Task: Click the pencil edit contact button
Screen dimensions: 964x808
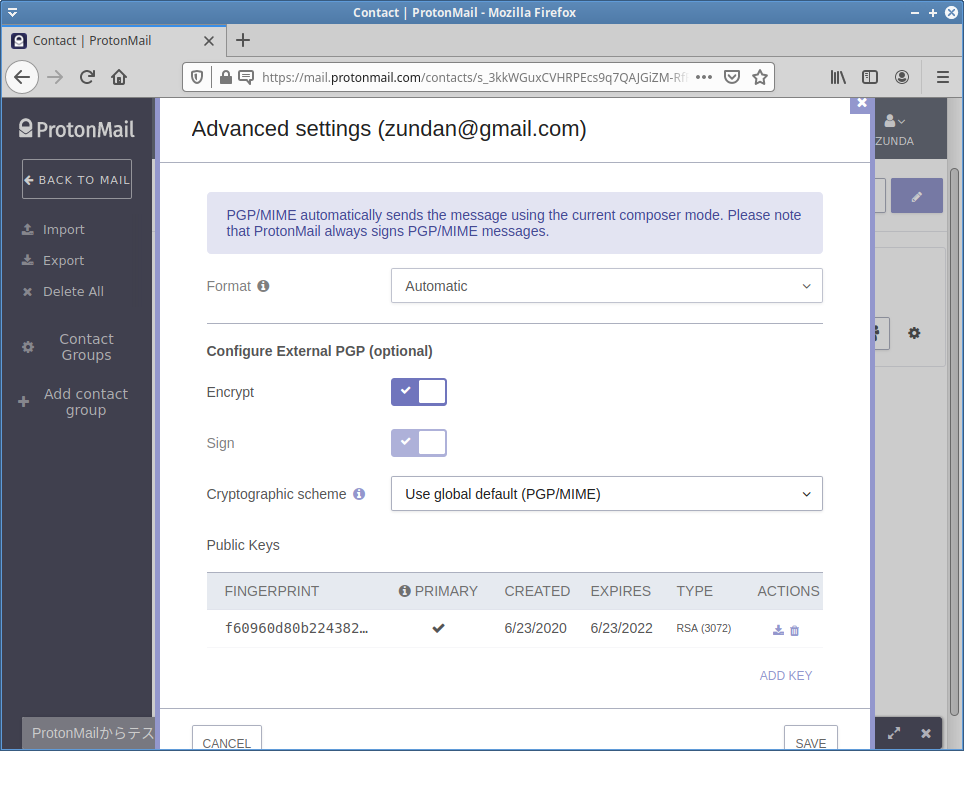Action: point(917,196)
